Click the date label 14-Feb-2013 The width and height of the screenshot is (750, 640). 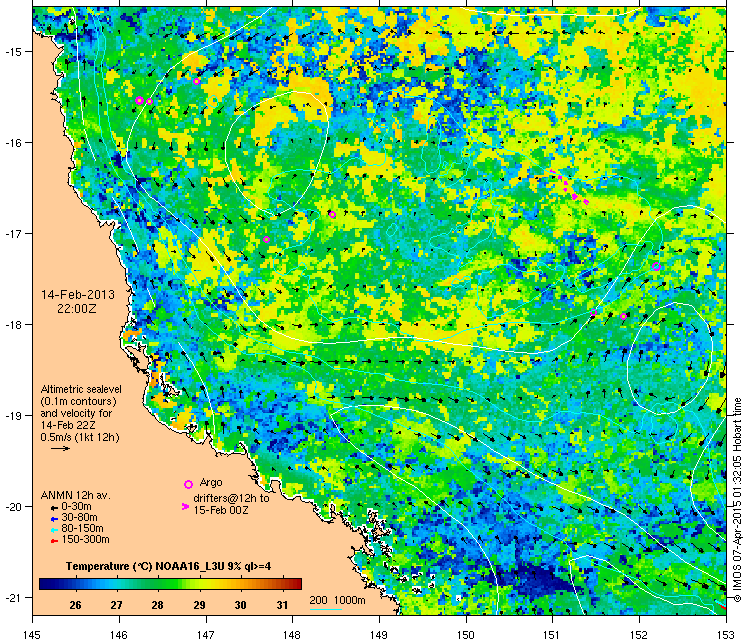tap(77, 295)
